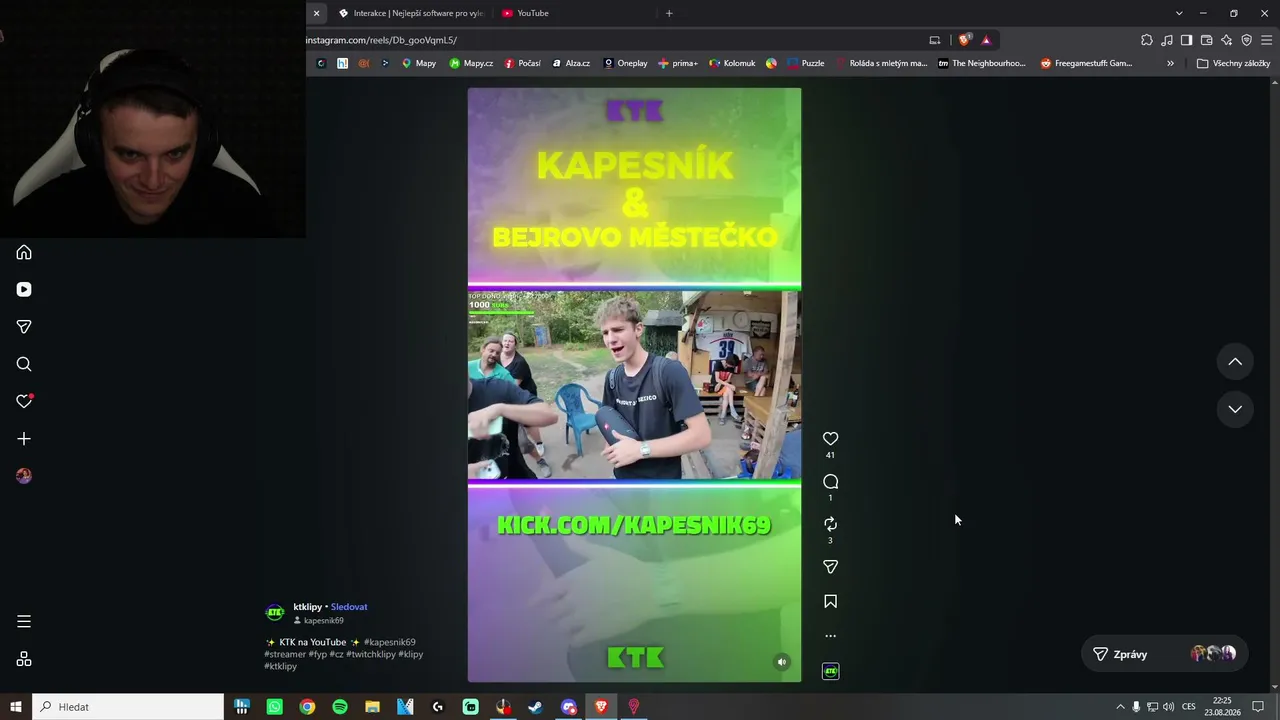Save the reel with bookmark icon
The image size is (1280, 720).
click(x=830, y=602)
